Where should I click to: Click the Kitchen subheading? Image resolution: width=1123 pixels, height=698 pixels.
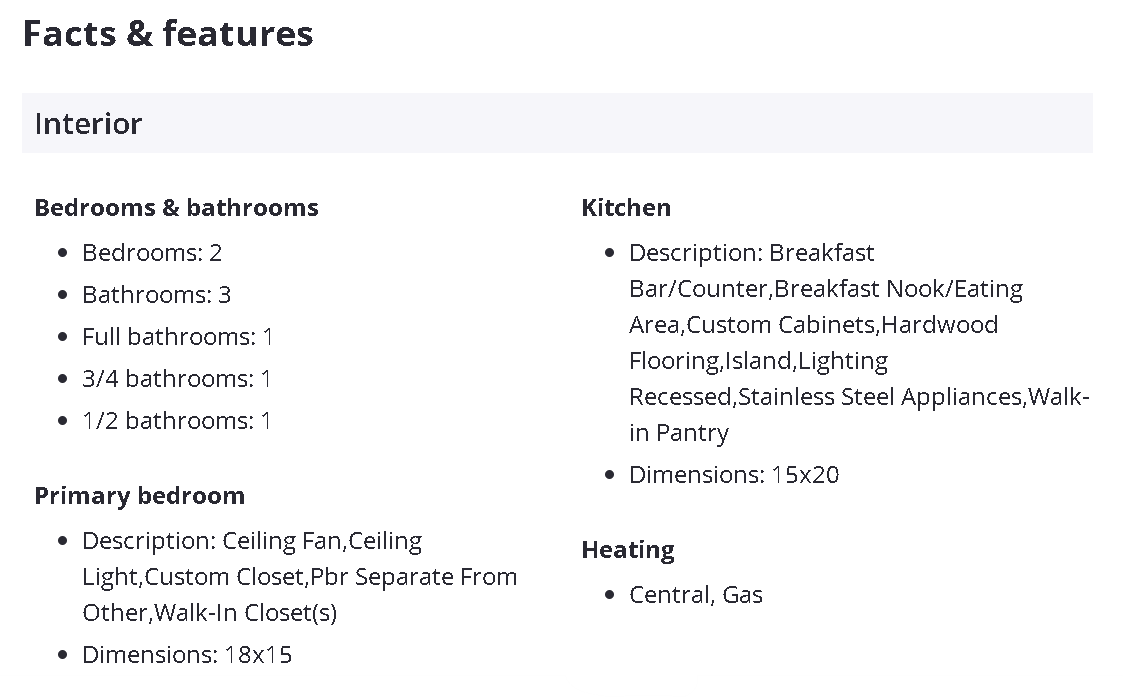click(x=626, y=207)
